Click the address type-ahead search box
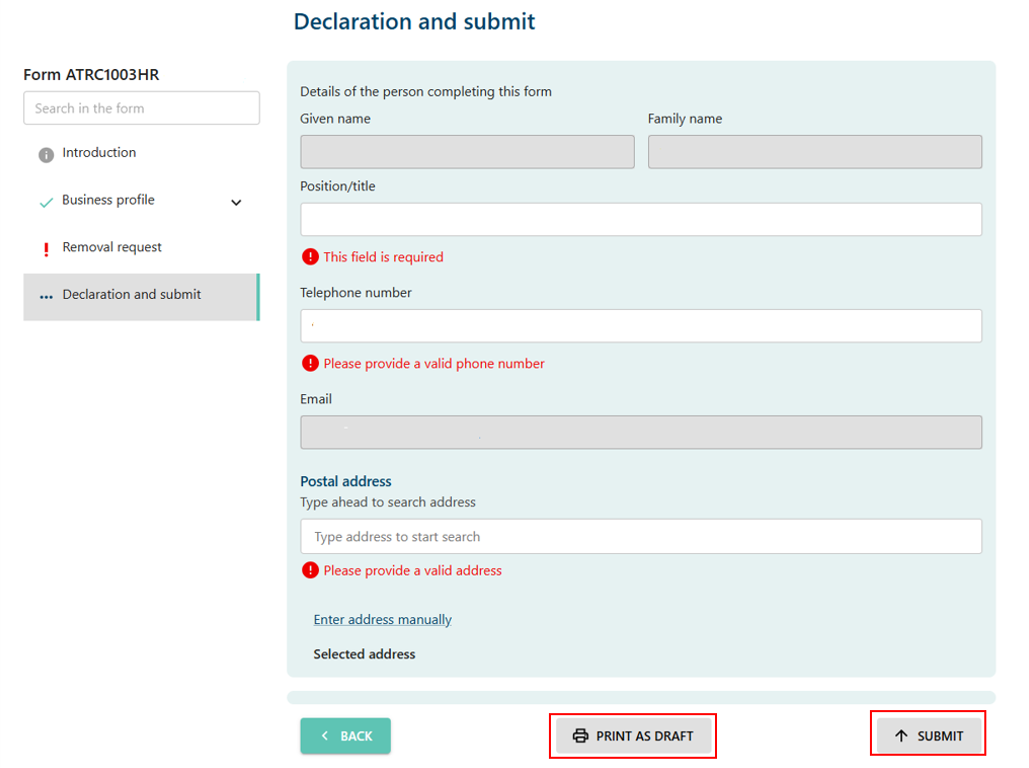Image resolution: width=1029 pixels, height=768 pixels. click(640, 536)
